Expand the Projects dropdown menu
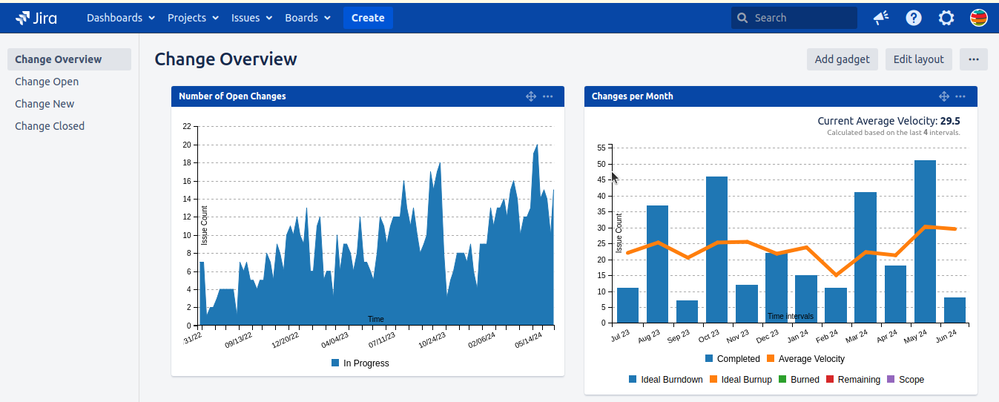 click(x=193, y=18)
